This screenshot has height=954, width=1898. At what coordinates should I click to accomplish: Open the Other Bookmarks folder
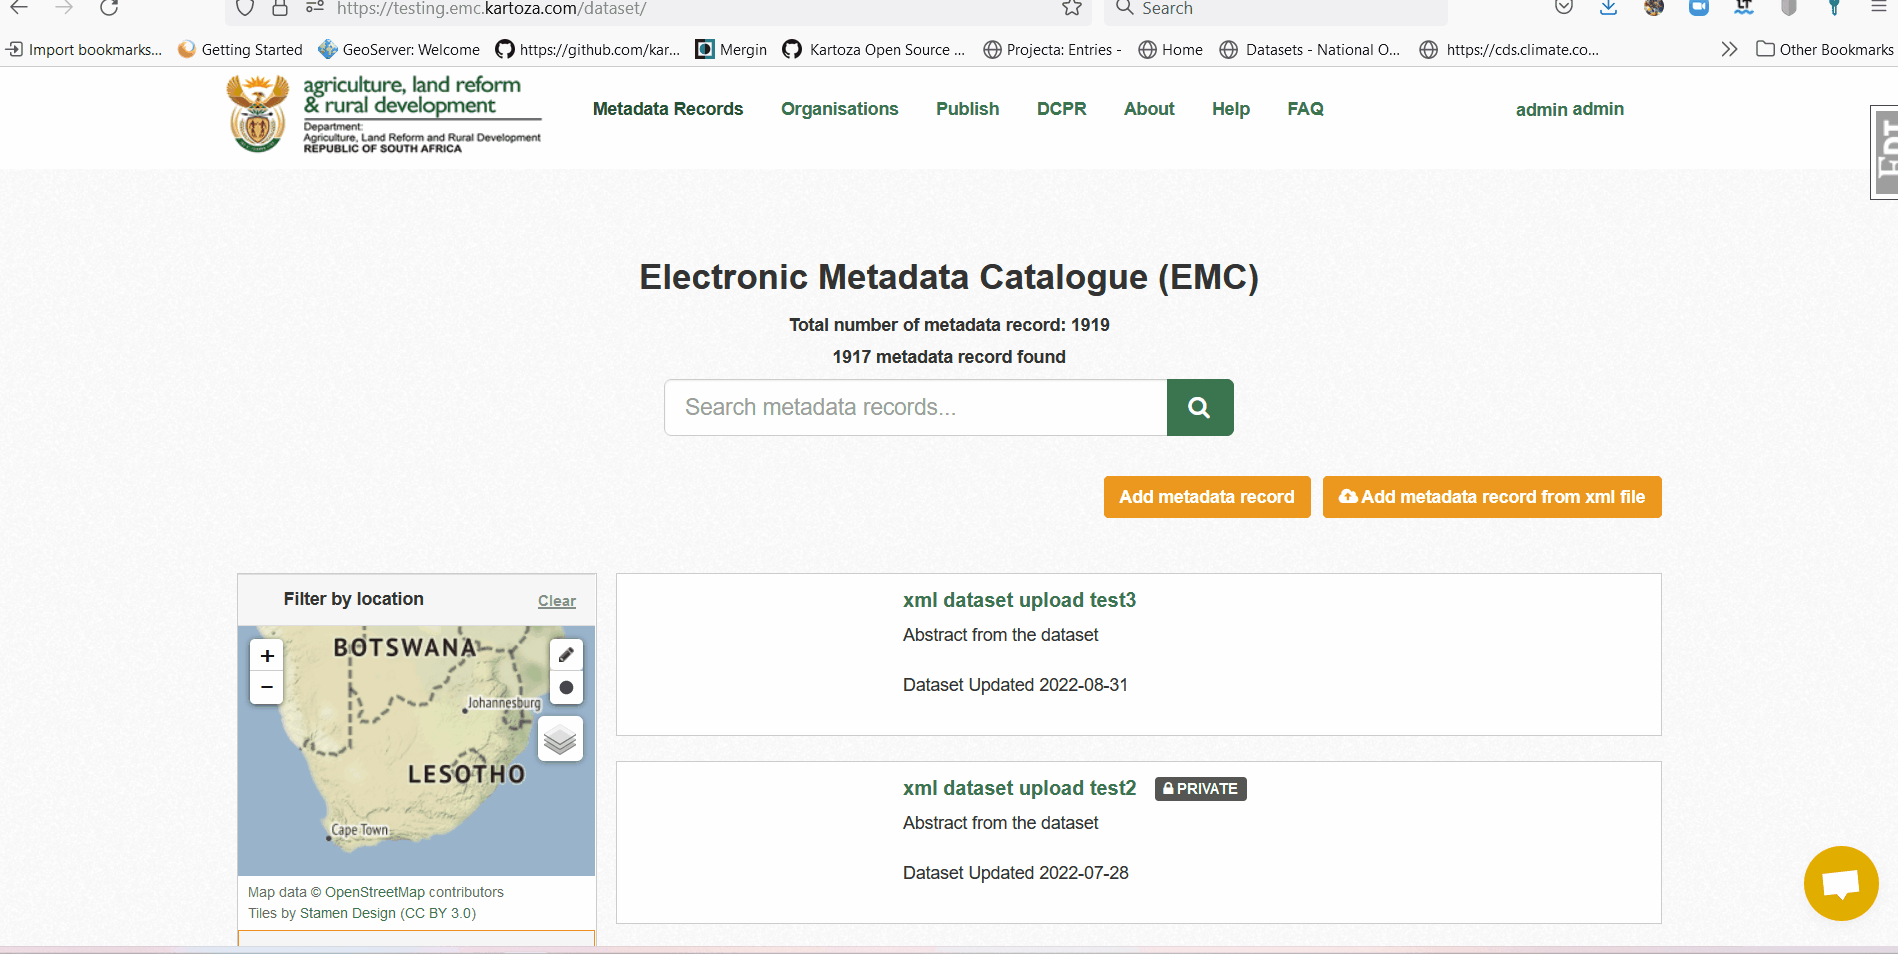[1824, 49]
